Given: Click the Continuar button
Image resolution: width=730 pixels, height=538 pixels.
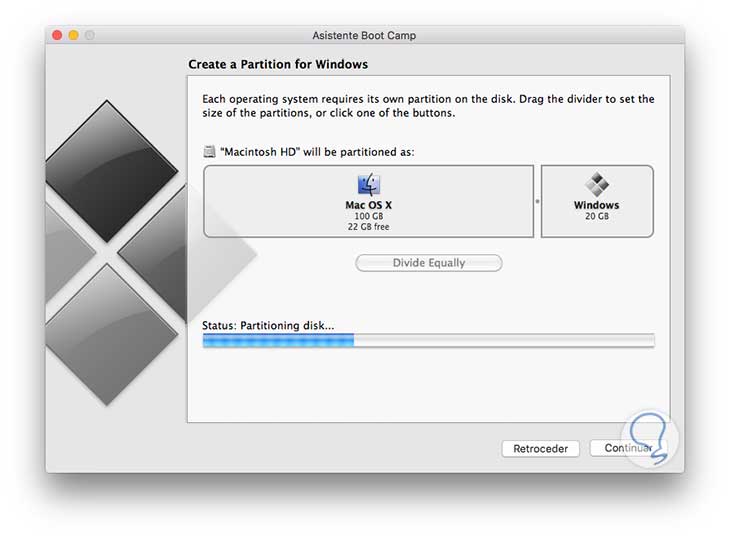Looking at the screenshot, I should coord(628,448).
